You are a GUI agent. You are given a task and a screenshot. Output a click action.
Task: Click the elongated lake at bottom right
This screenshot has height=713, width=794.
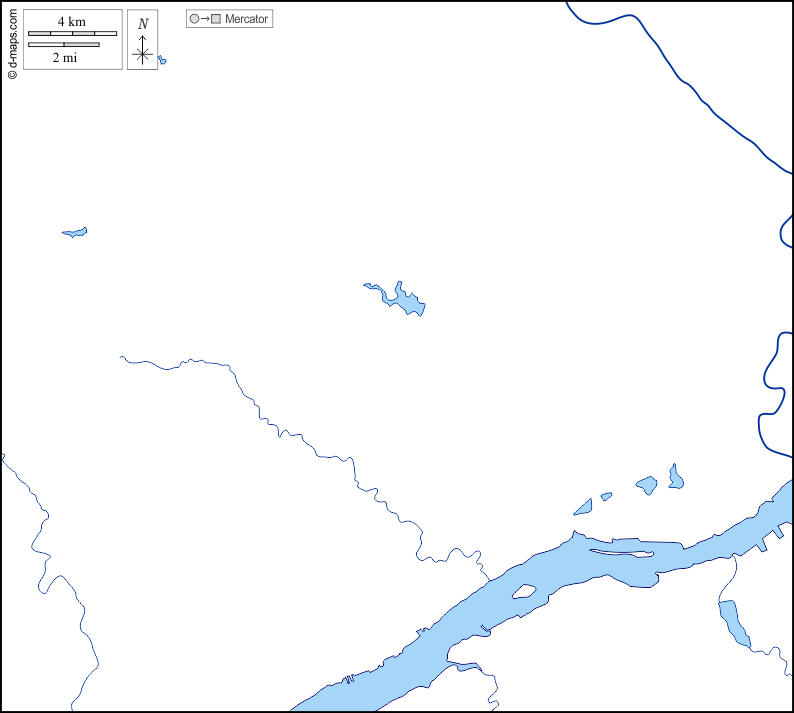732,622
